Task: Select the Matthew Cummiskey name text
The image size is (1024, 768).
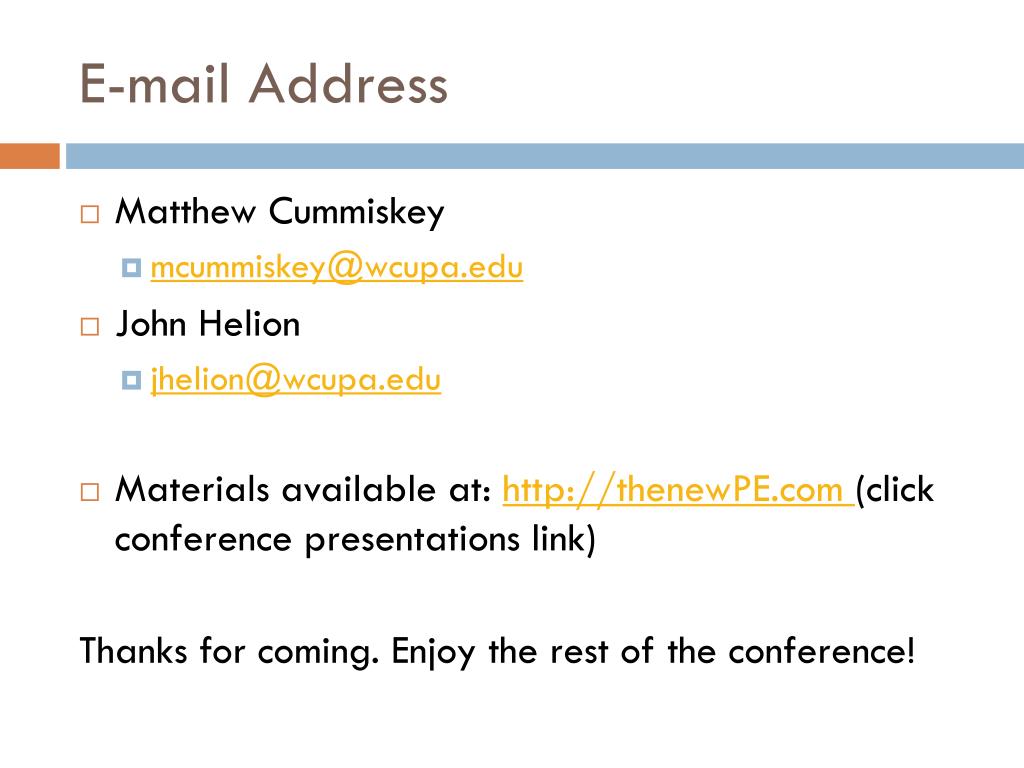Action: 280,212
